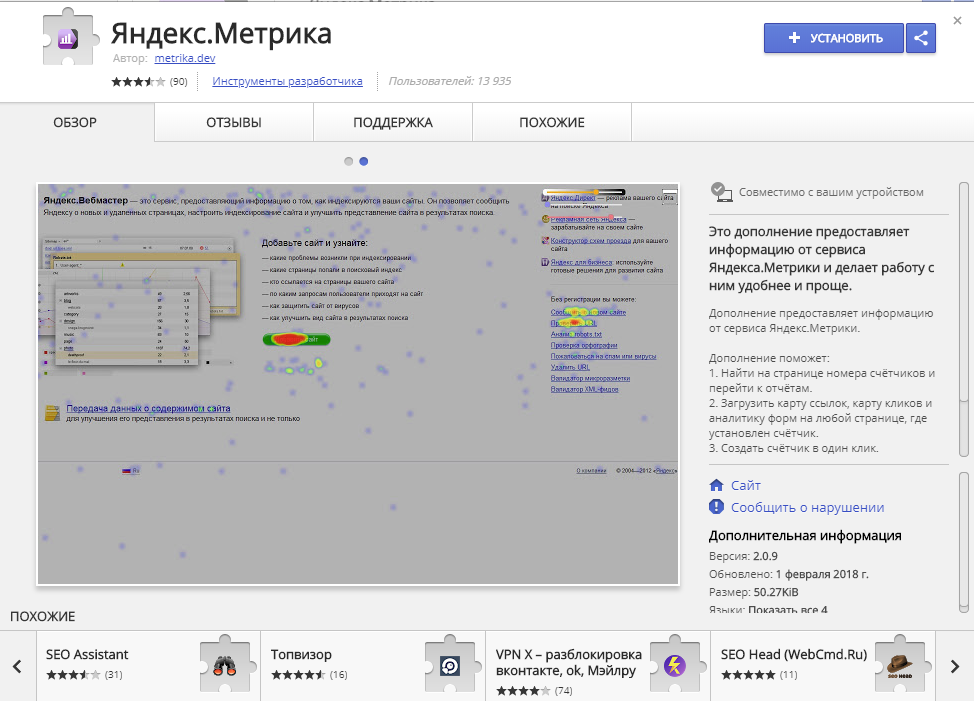Click the exclamation report abuse icon
This screenshot has width=974, height=701.
pyautogui.click(x=716, y=507)
